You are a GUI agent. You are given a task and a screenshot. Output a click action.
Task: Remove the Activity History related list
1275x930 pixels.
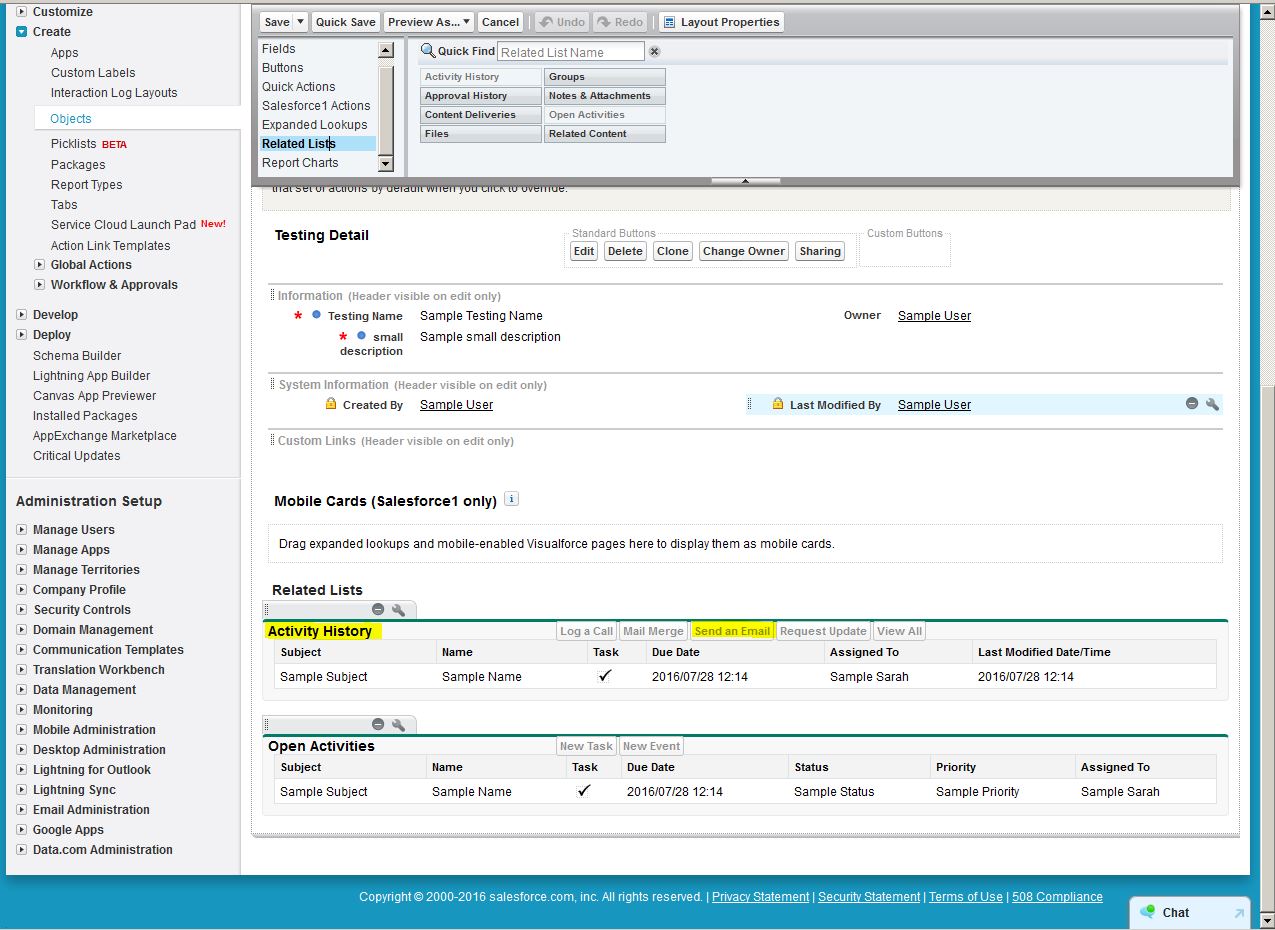(378, 610)
